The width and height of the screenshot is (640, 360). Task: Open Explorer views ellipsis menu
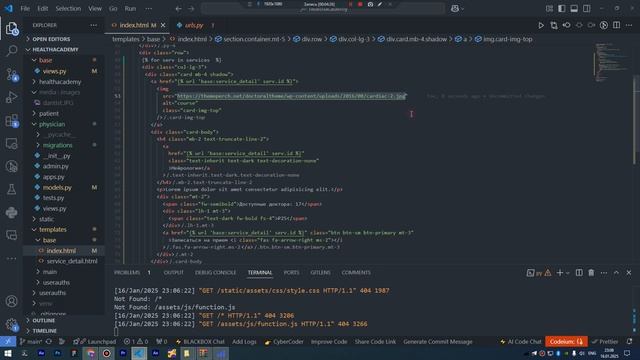[93, 25]
